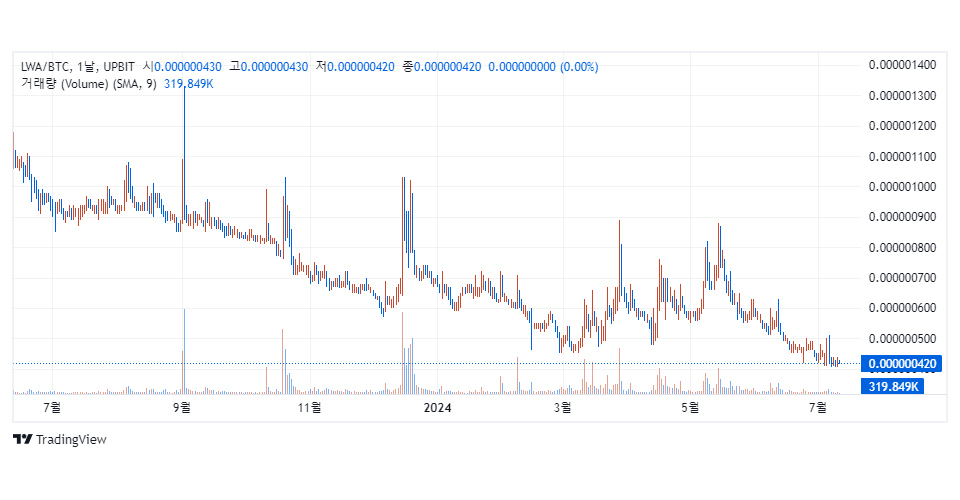Click the 시 open price value
This screenshot has height=500, width=960.
pyautogui.click(x=188, y=67)
